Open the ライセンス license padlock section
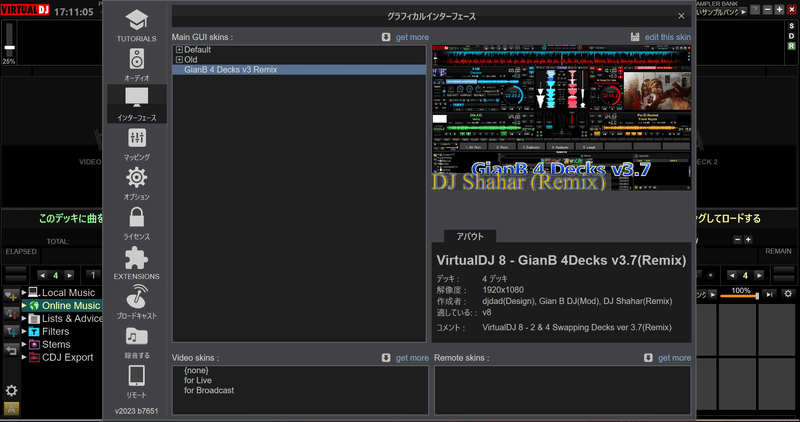This screenshot has height=422, width=800. (136, 224)
